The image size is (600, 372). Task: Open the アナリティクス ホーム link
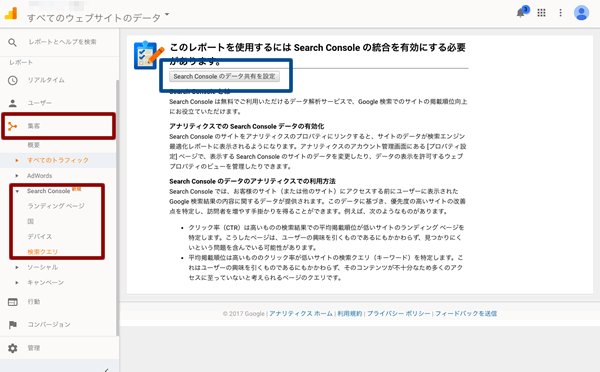[x=301, y=314]
